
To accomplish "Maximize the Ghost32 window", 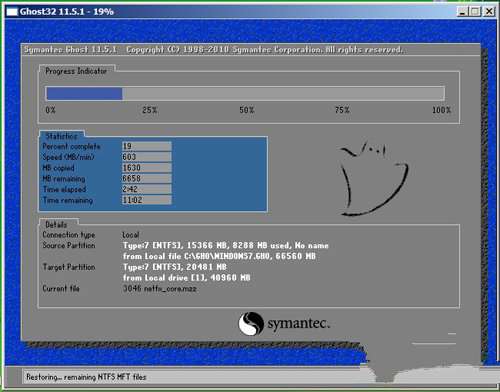I will (475, 12).
